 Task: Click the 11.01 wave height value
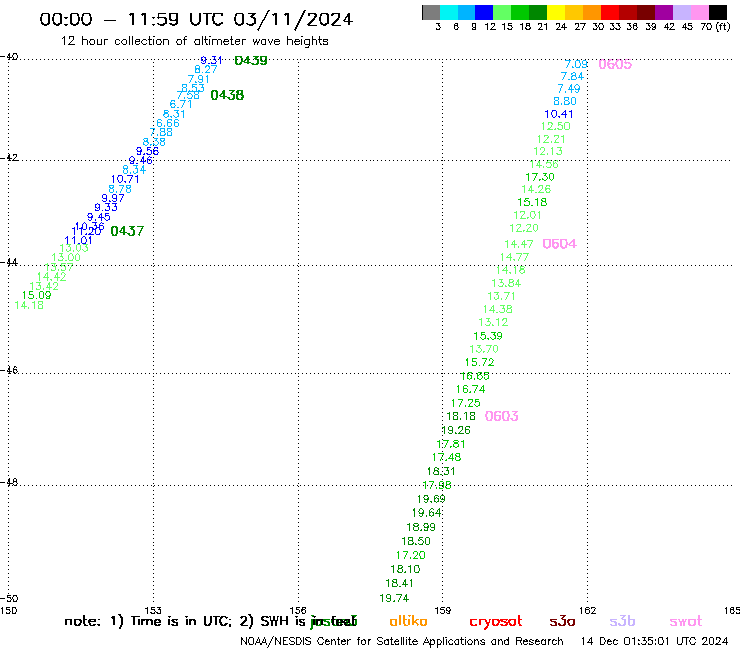tap(78, 240)
